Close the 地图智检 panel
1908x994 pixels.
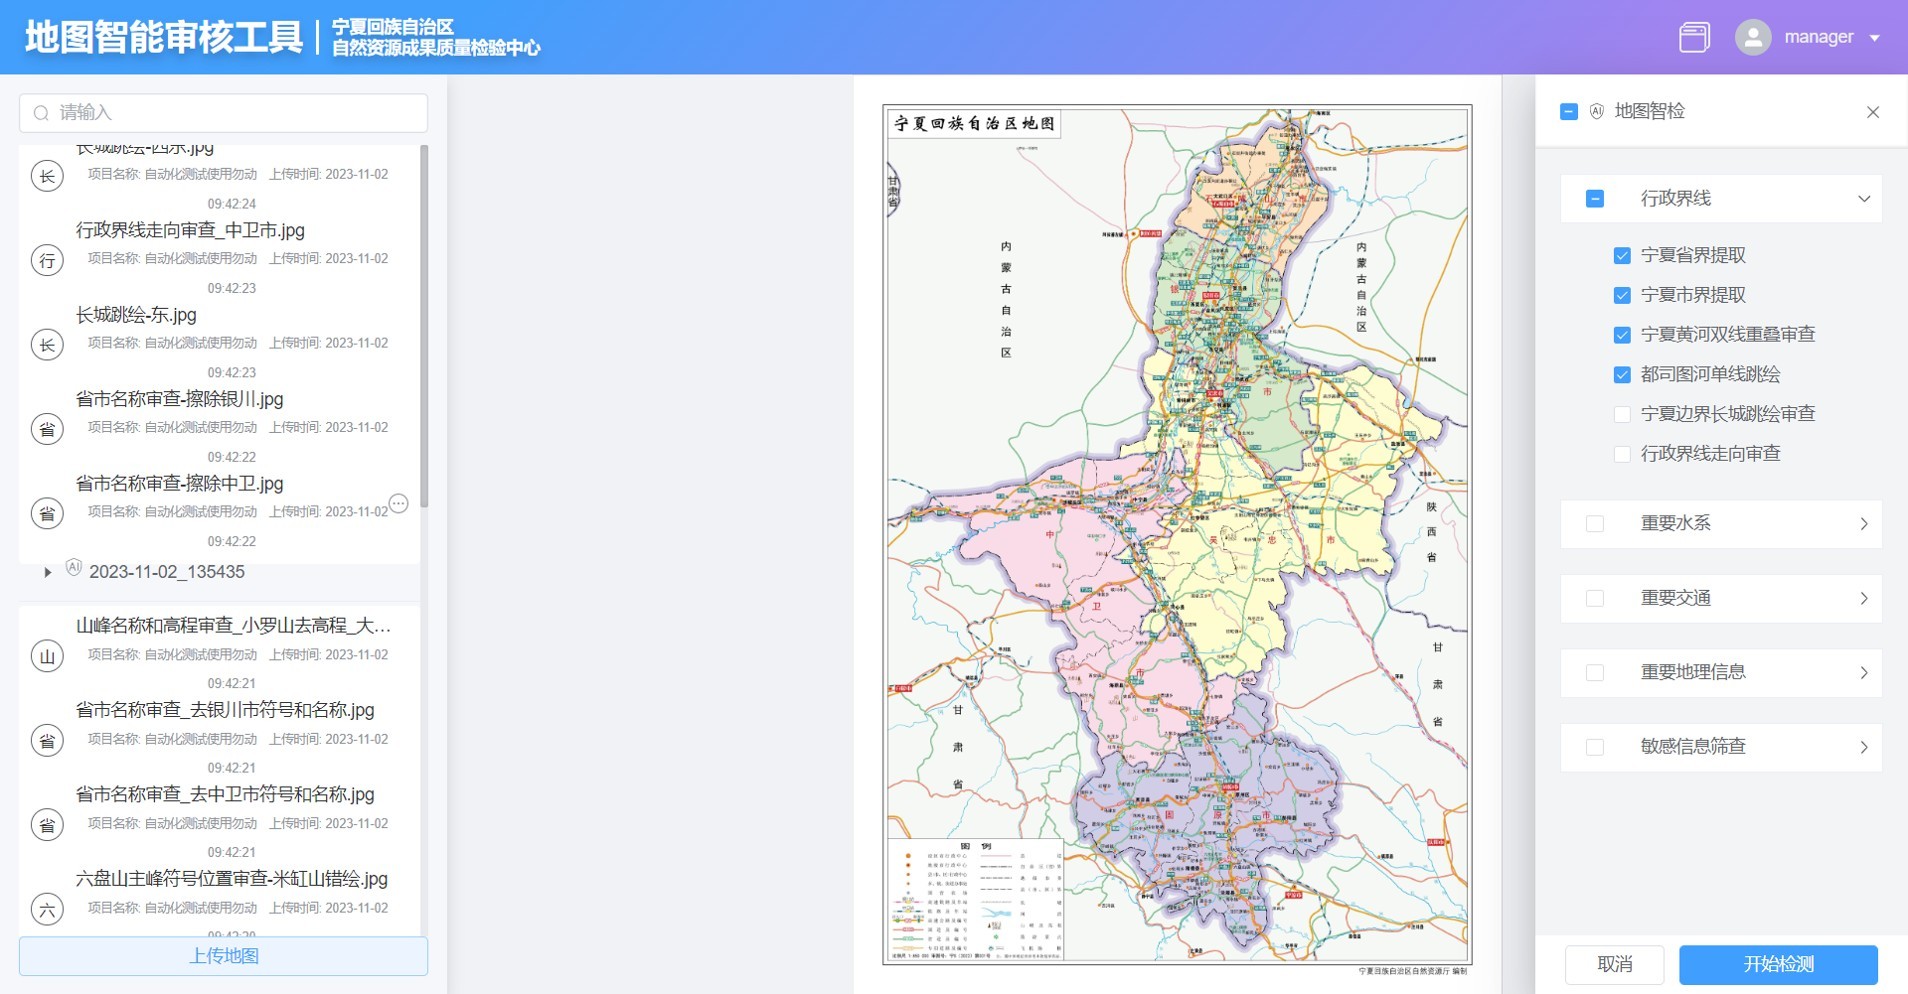point(1873,112)
